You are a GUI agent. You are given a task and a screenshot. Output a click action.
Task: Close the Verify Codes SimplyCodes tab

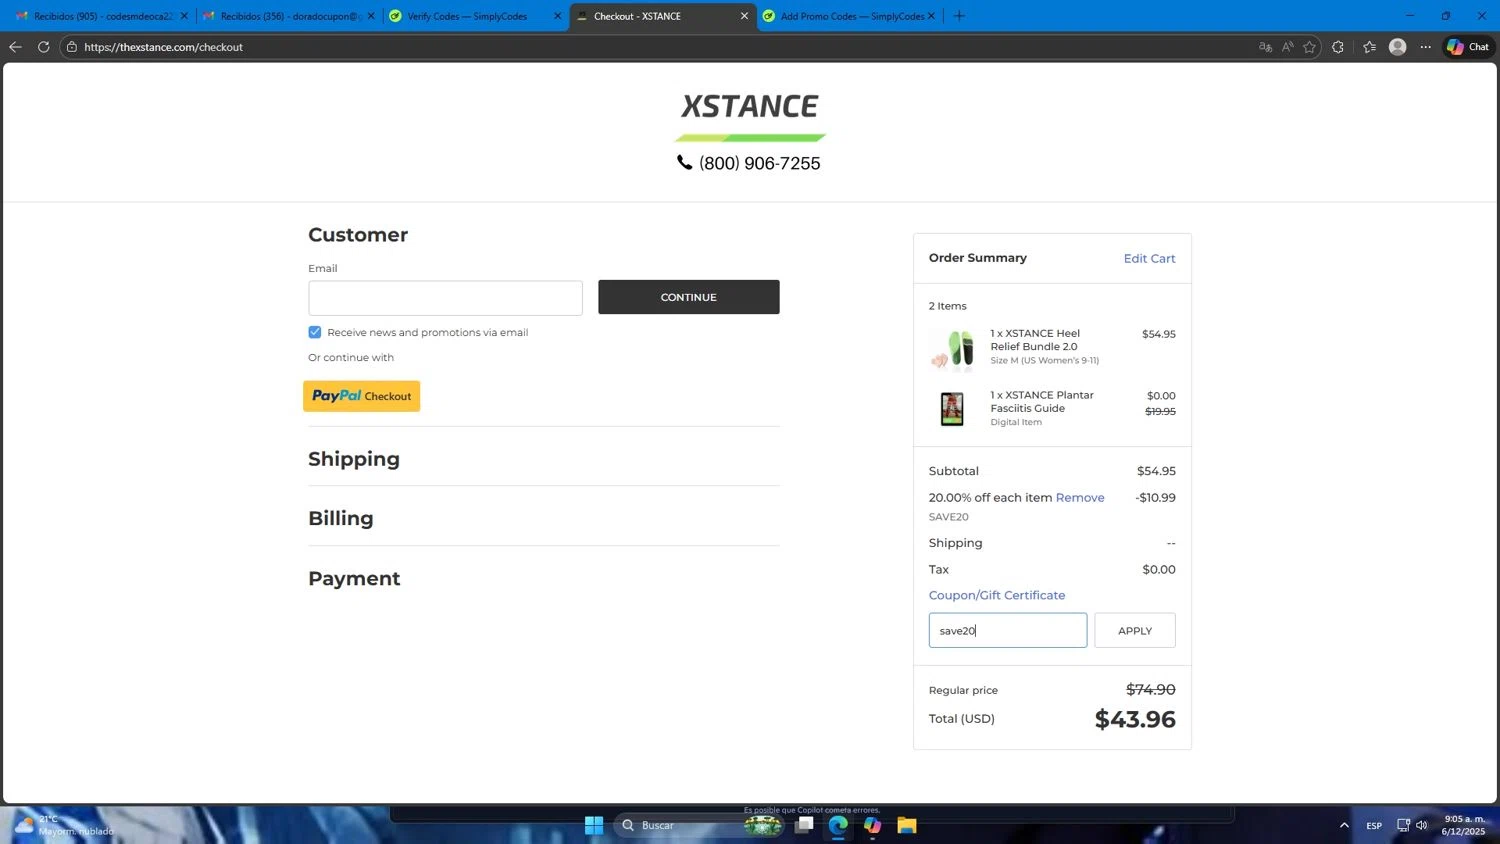(x=557, y=16)
